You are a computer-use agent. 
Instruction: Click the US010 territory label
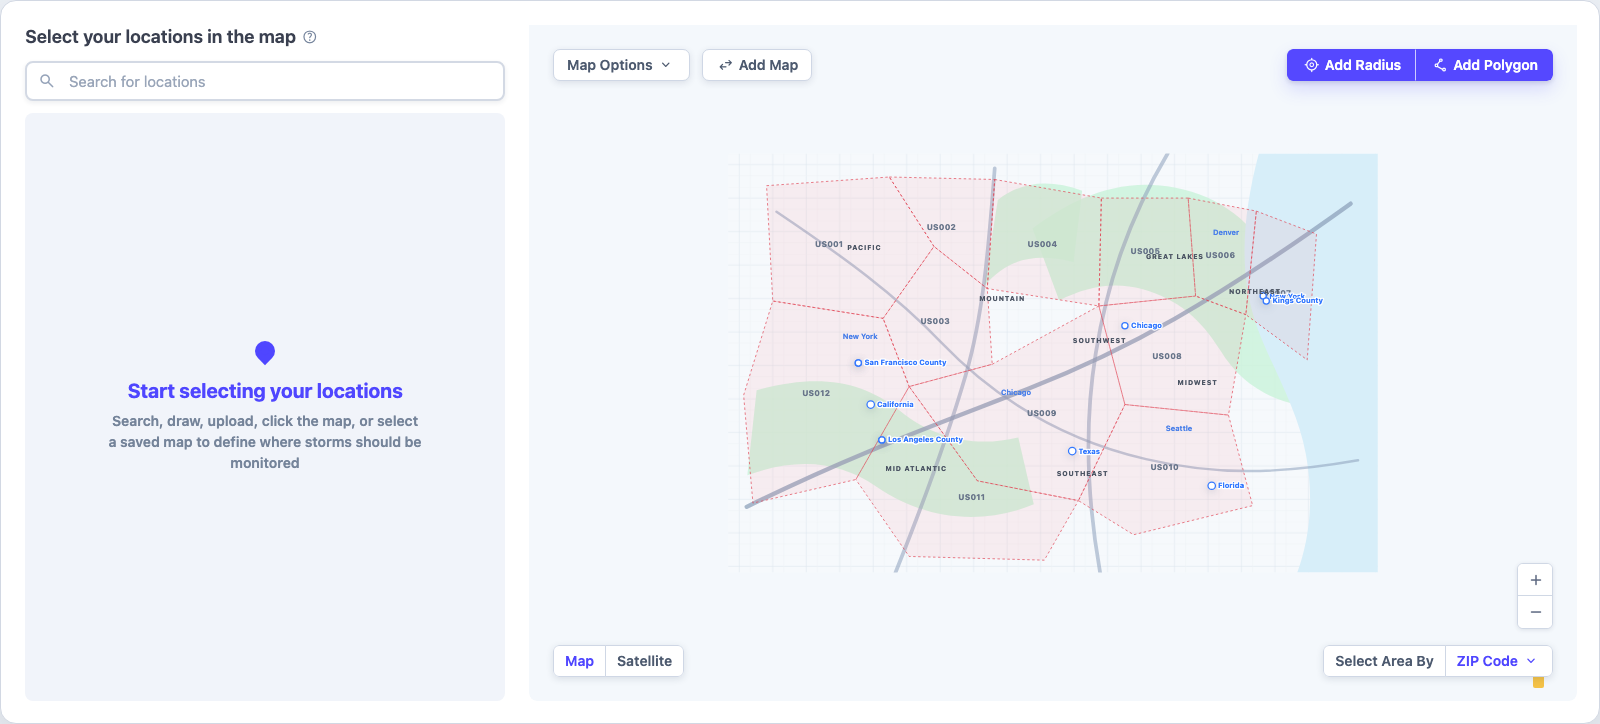pyautogui.click(x=1164, y=467)
